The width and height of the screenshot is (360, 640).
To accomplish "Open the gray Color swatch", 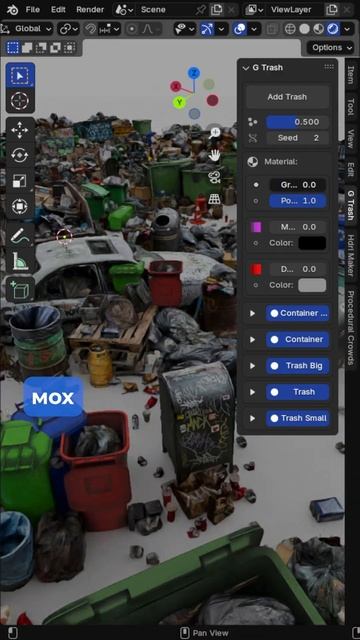I will (x=312, y=285).
